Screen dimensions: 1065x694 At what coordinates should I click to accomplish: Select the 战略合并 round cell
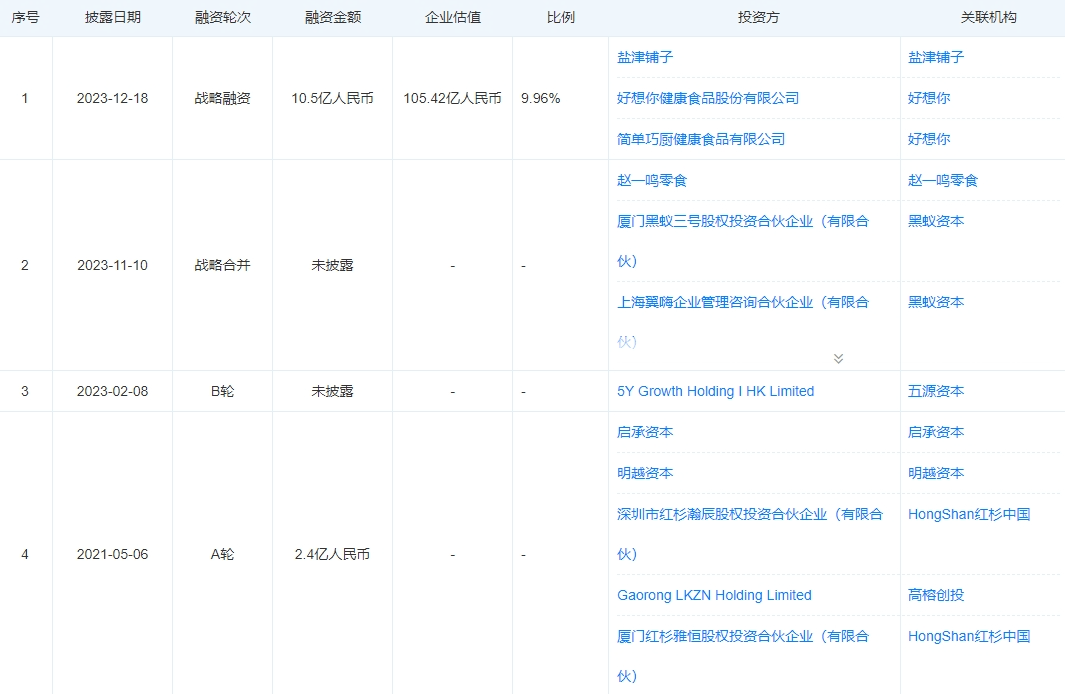tap(223, 266)
